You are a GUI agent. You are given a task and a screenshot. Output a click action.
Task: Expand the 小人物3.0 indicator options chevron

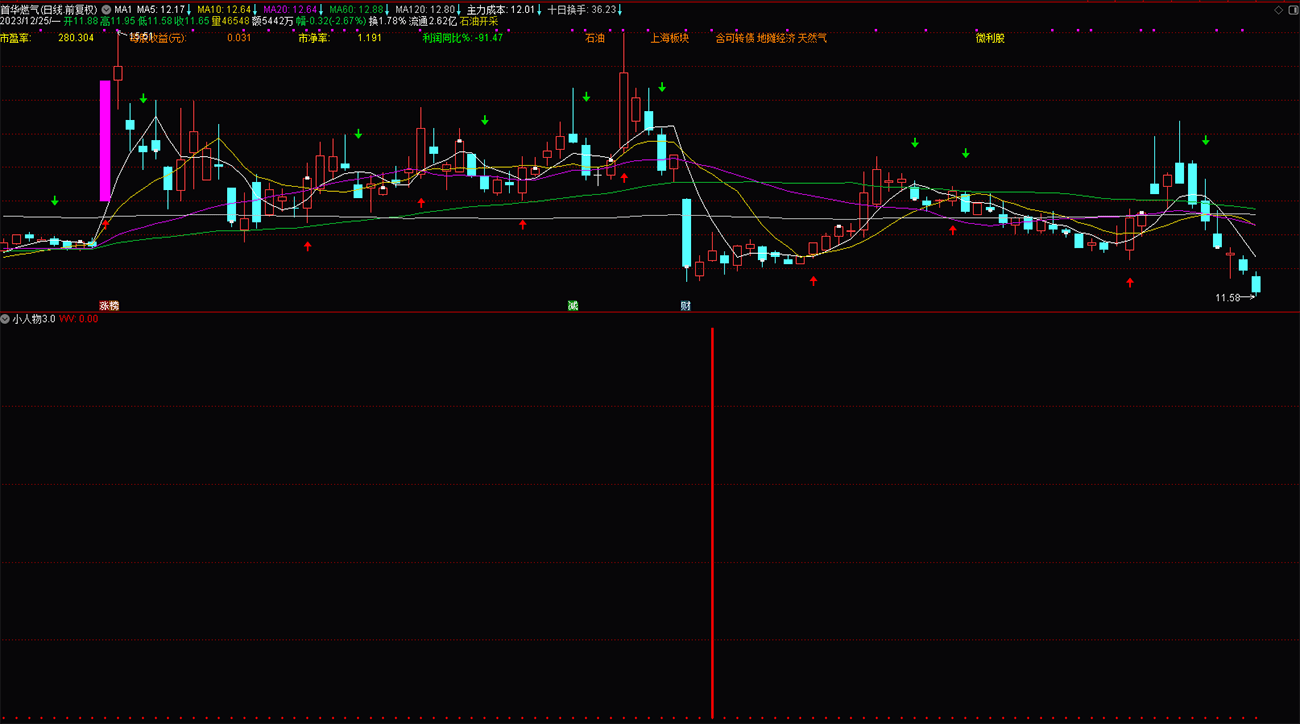[x=6, y=319]
